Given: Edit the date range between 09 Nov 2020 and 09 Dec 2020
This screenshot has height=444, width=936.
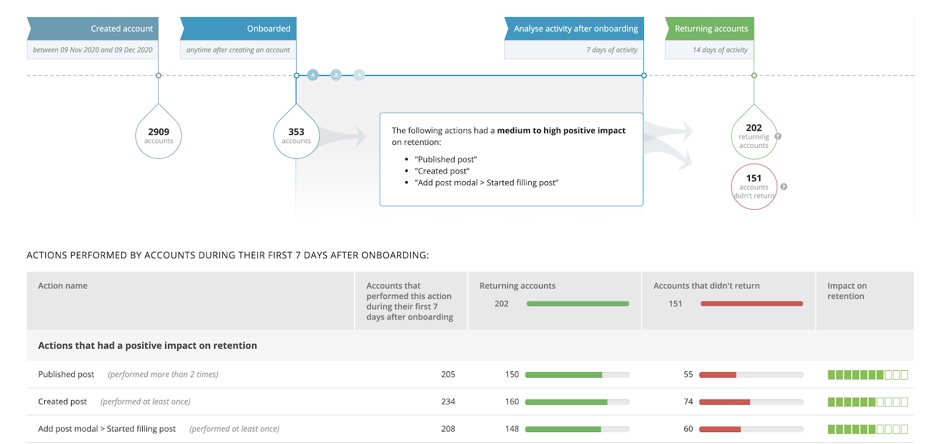Looking at the screenshot, I should 93,50.
